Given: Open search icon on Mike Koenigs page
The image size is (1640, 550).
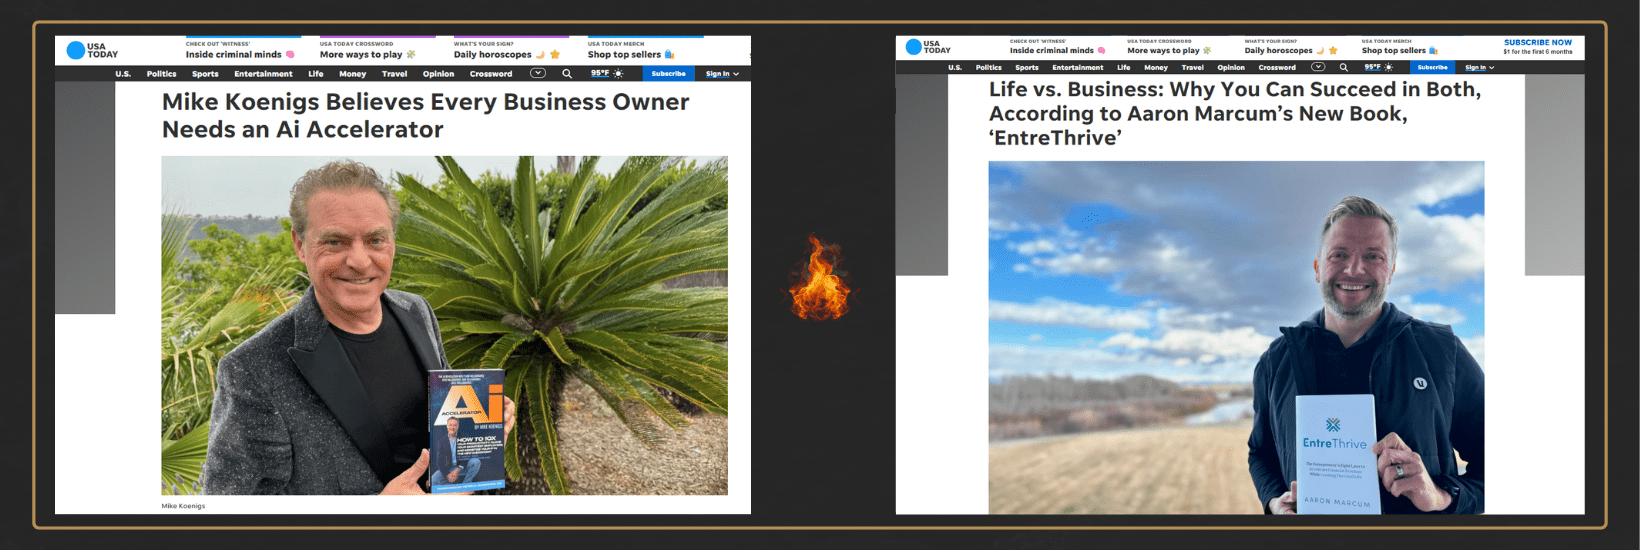Looking at the screenshot, I should 567,73.
